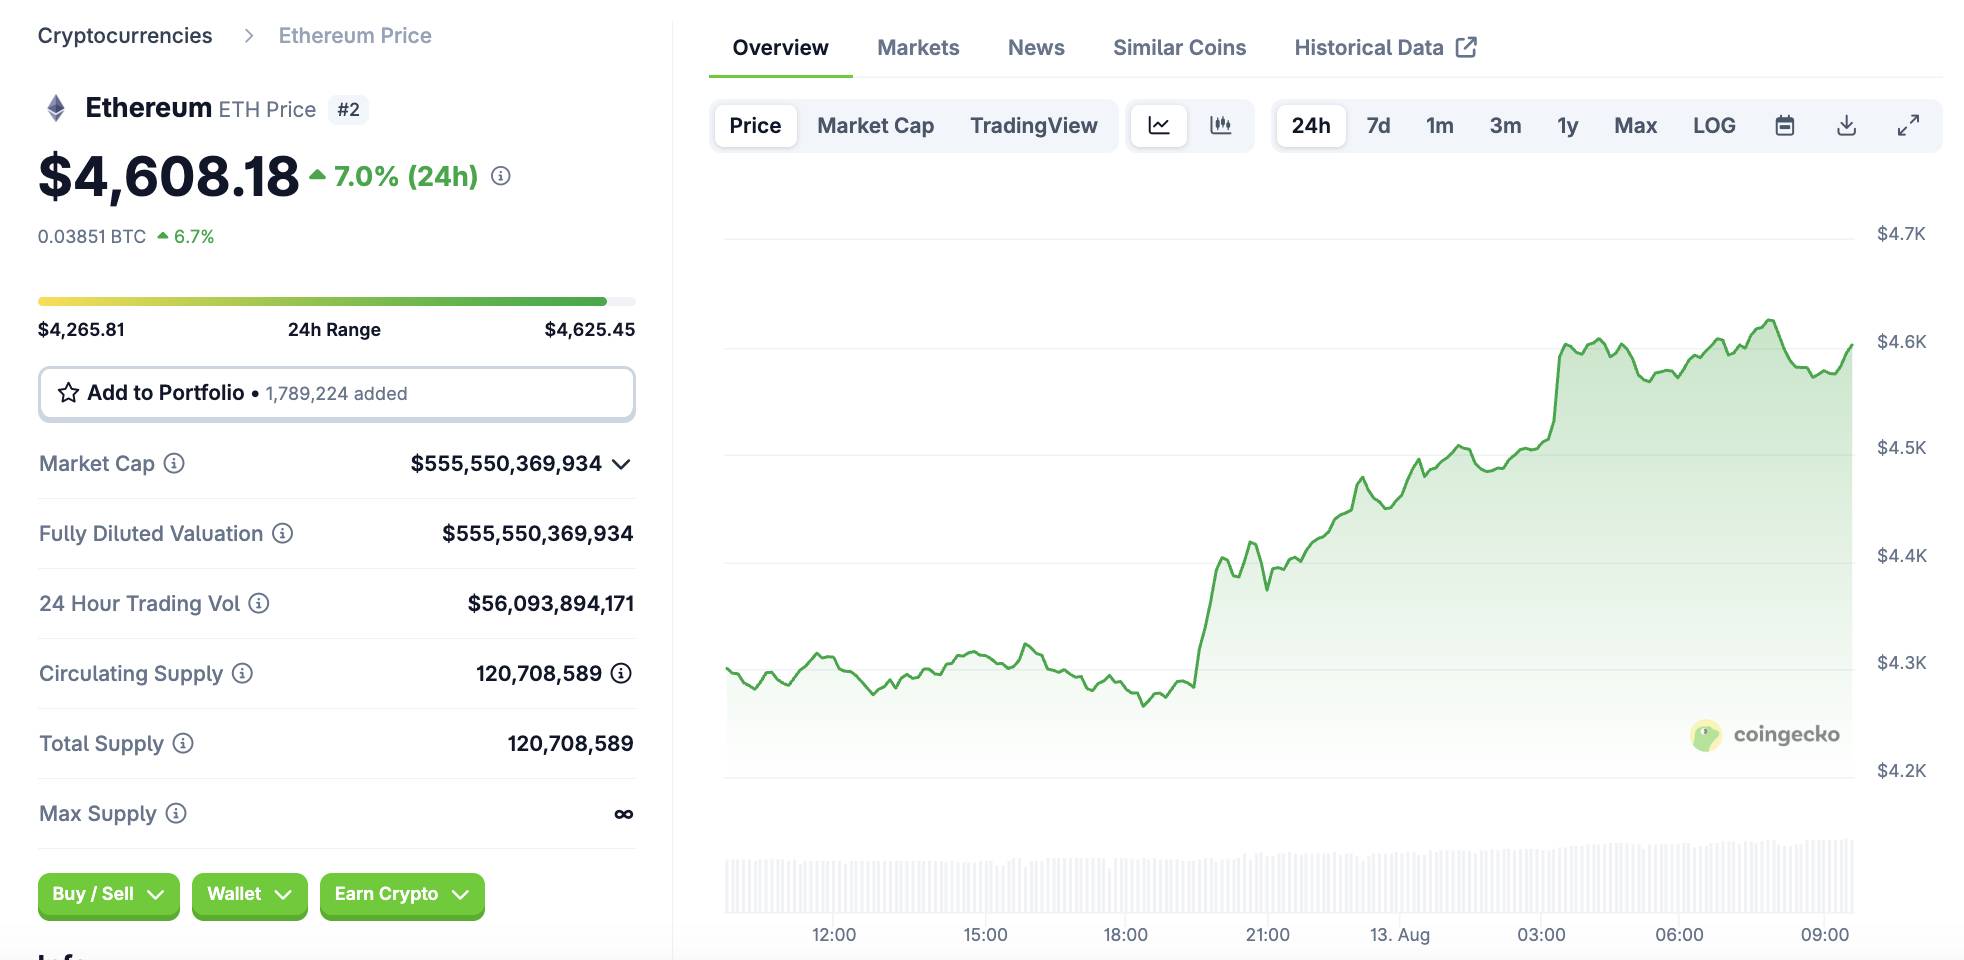The height and width of the screenshot is (960, 1964).
Task: Set chart range to 1m
Action: 1439,126
